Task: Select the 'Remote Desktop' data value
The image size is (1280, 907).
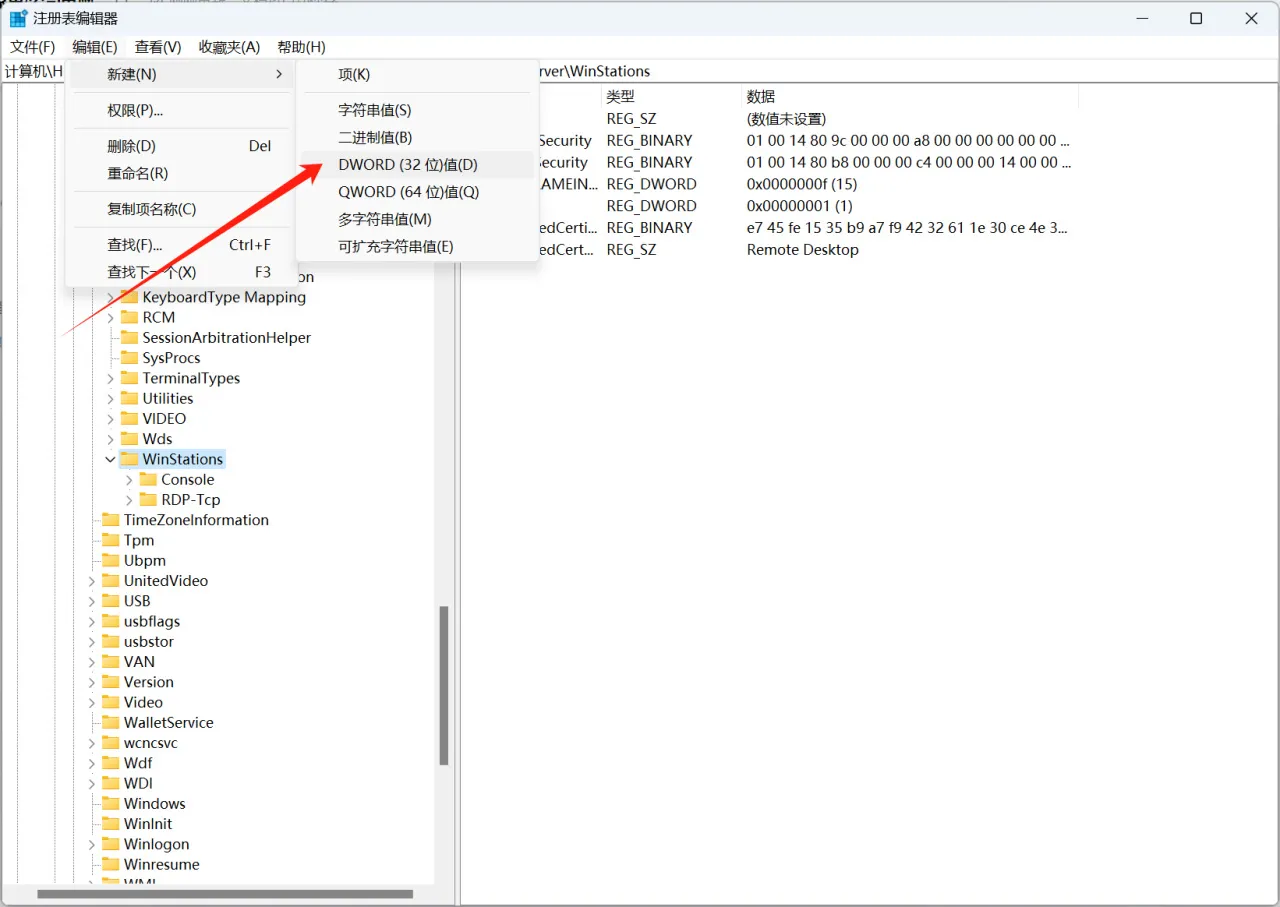Action: [x=802, y=250]
